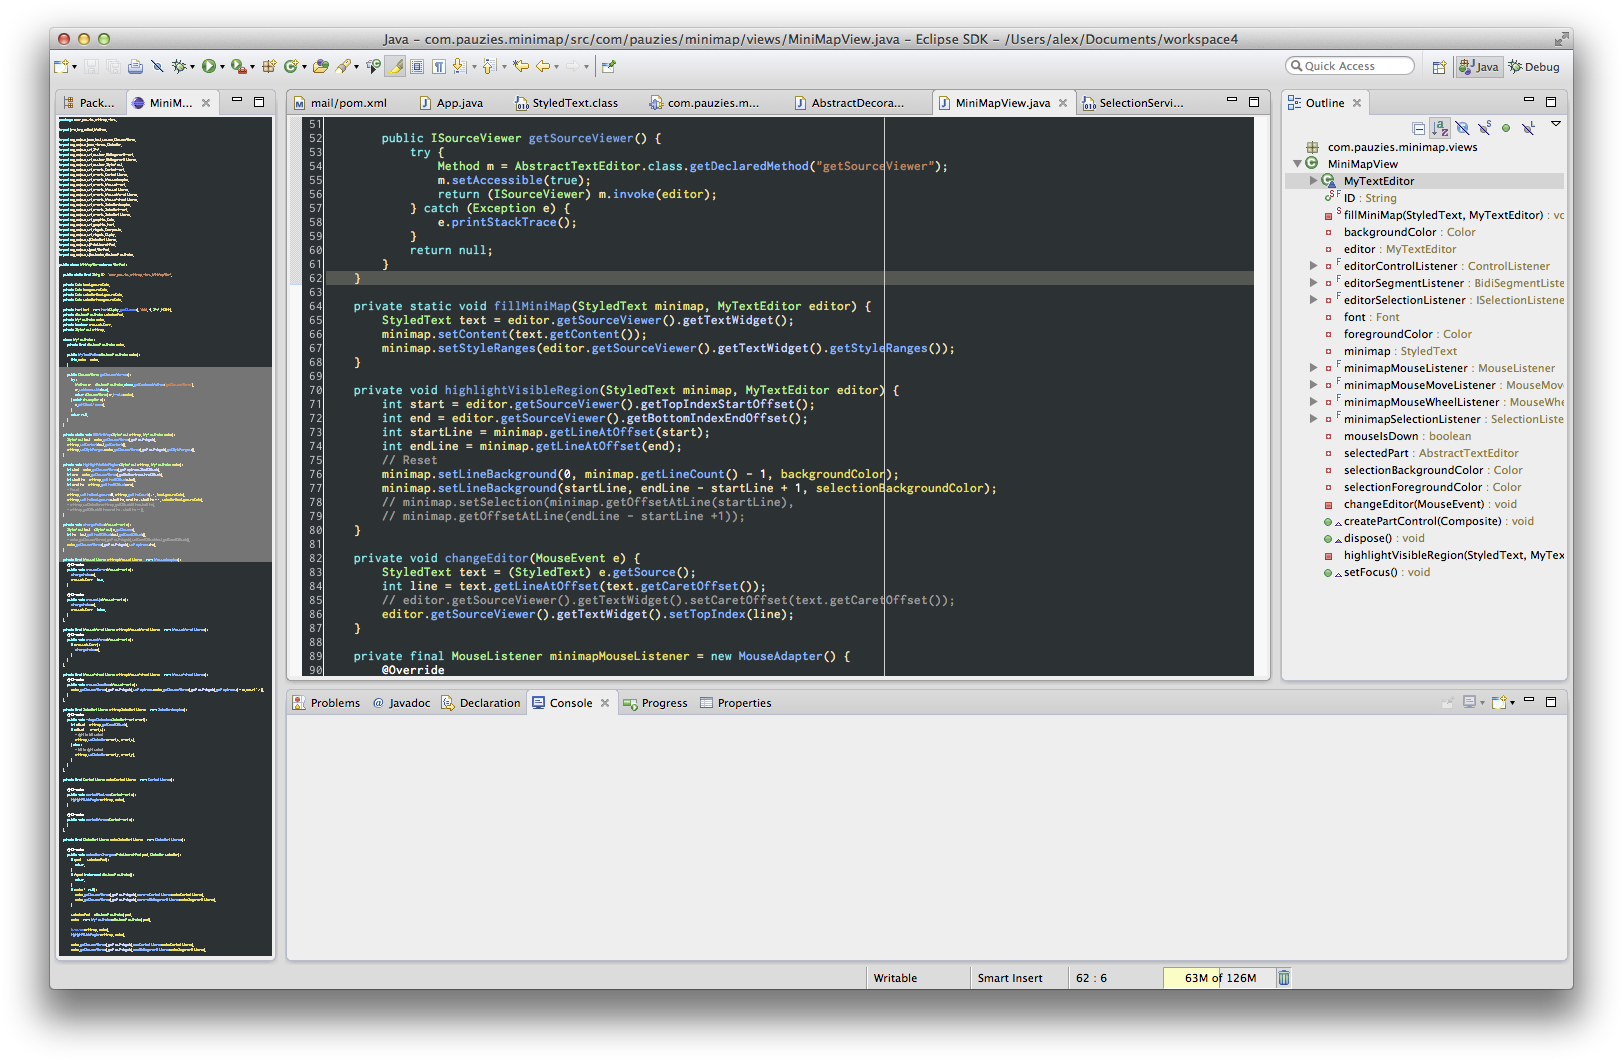Image resolution: width=1622 pixels, height=1060 pixels.
Task: Click the heap memory usage bar
Action: pos(1219,978)
